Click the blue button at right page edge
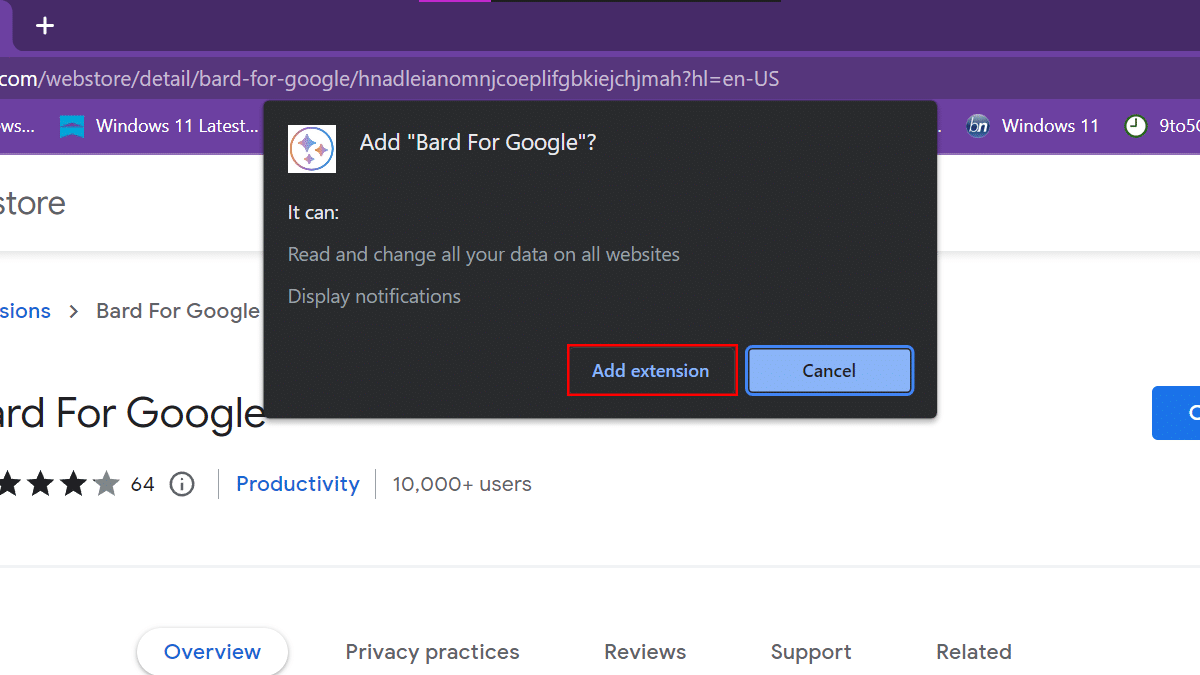Screen dimensions: 1200x675 click(x=1180, y=413)
